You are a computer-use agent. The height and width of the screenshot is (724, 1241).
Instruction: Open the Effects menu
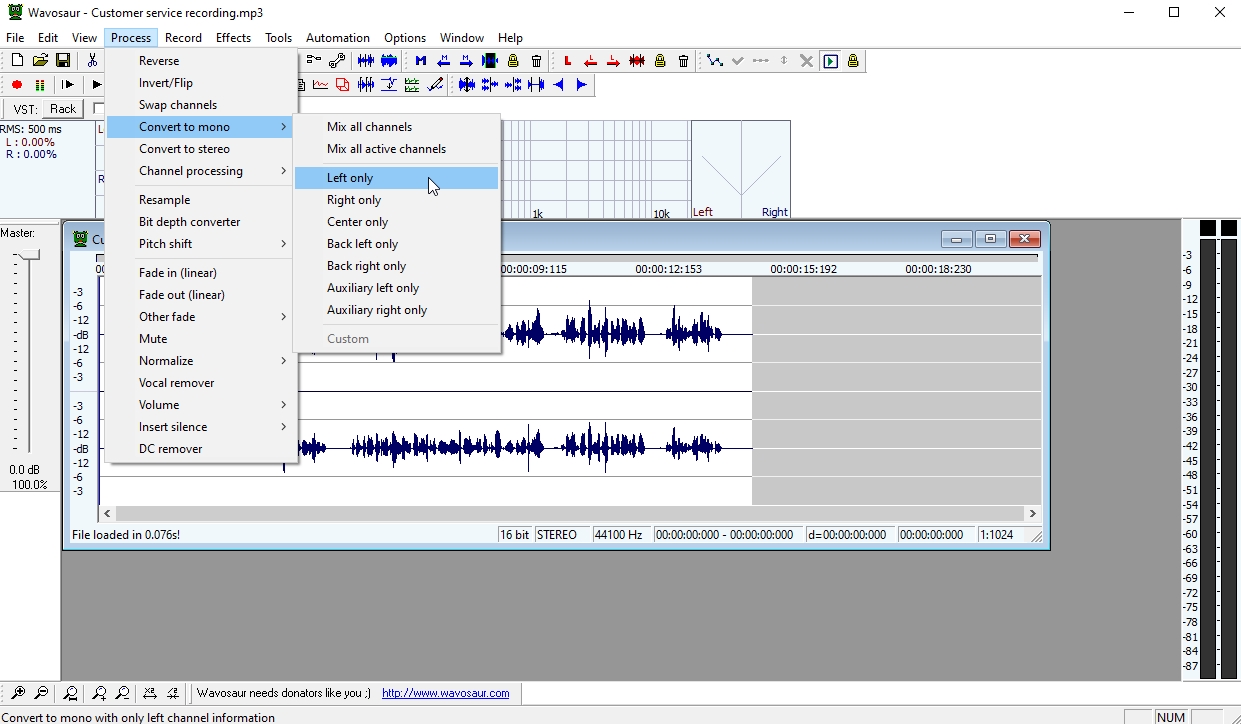[233, 38]
